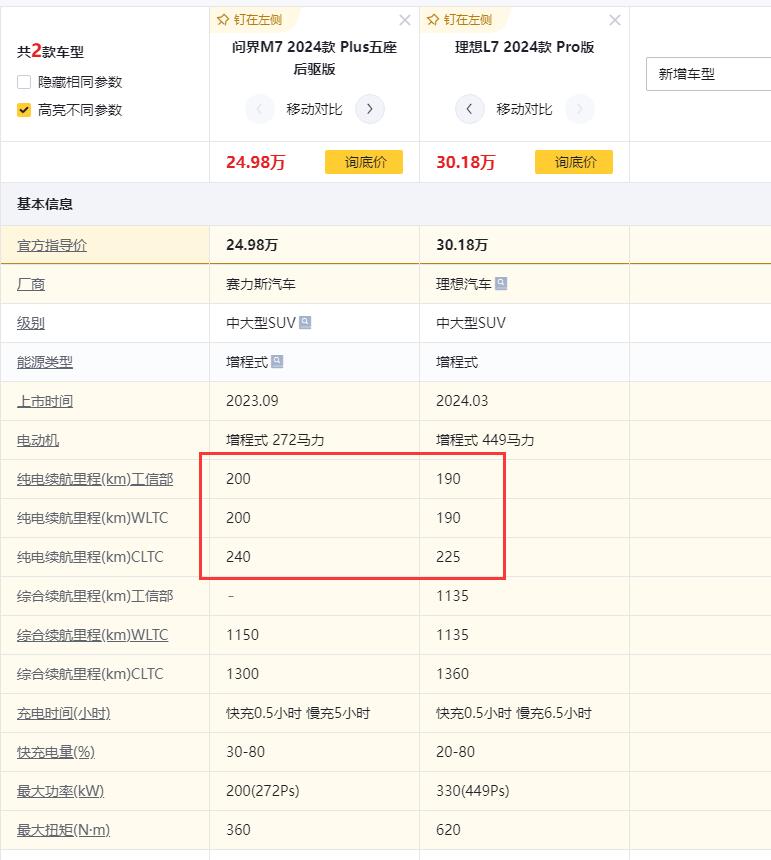Open the 新增车型 selector

click(x=708, y=74)
